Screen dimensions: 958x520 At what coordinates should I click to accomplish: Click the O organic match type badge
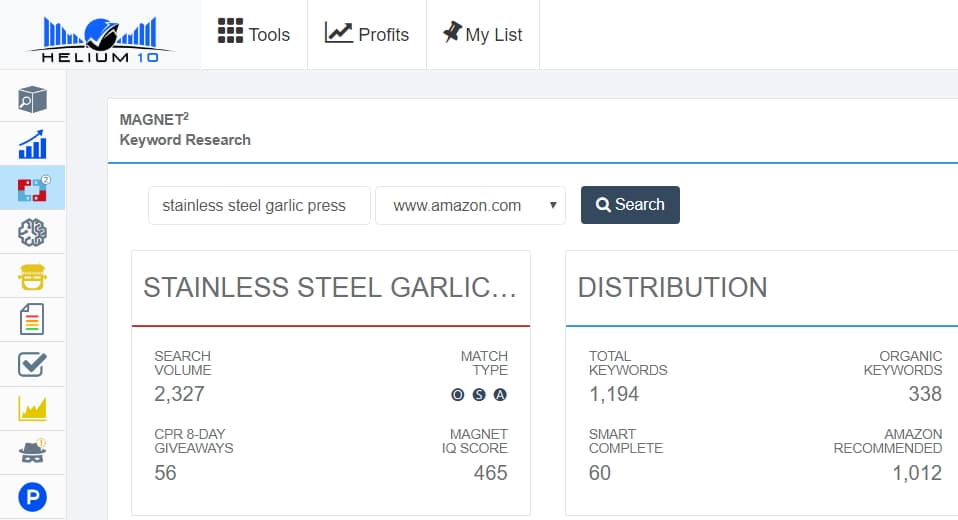[x=458, y=394]
